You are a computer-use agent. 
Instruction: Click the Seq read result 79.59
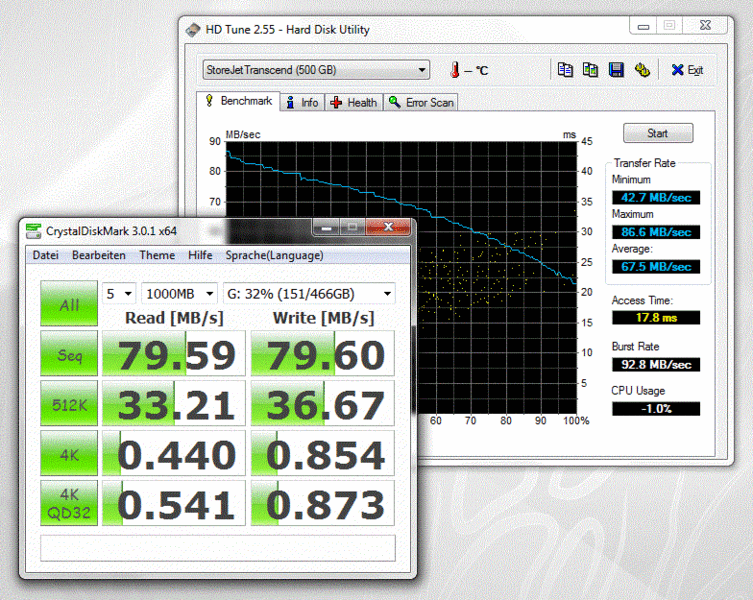point(174,353)
